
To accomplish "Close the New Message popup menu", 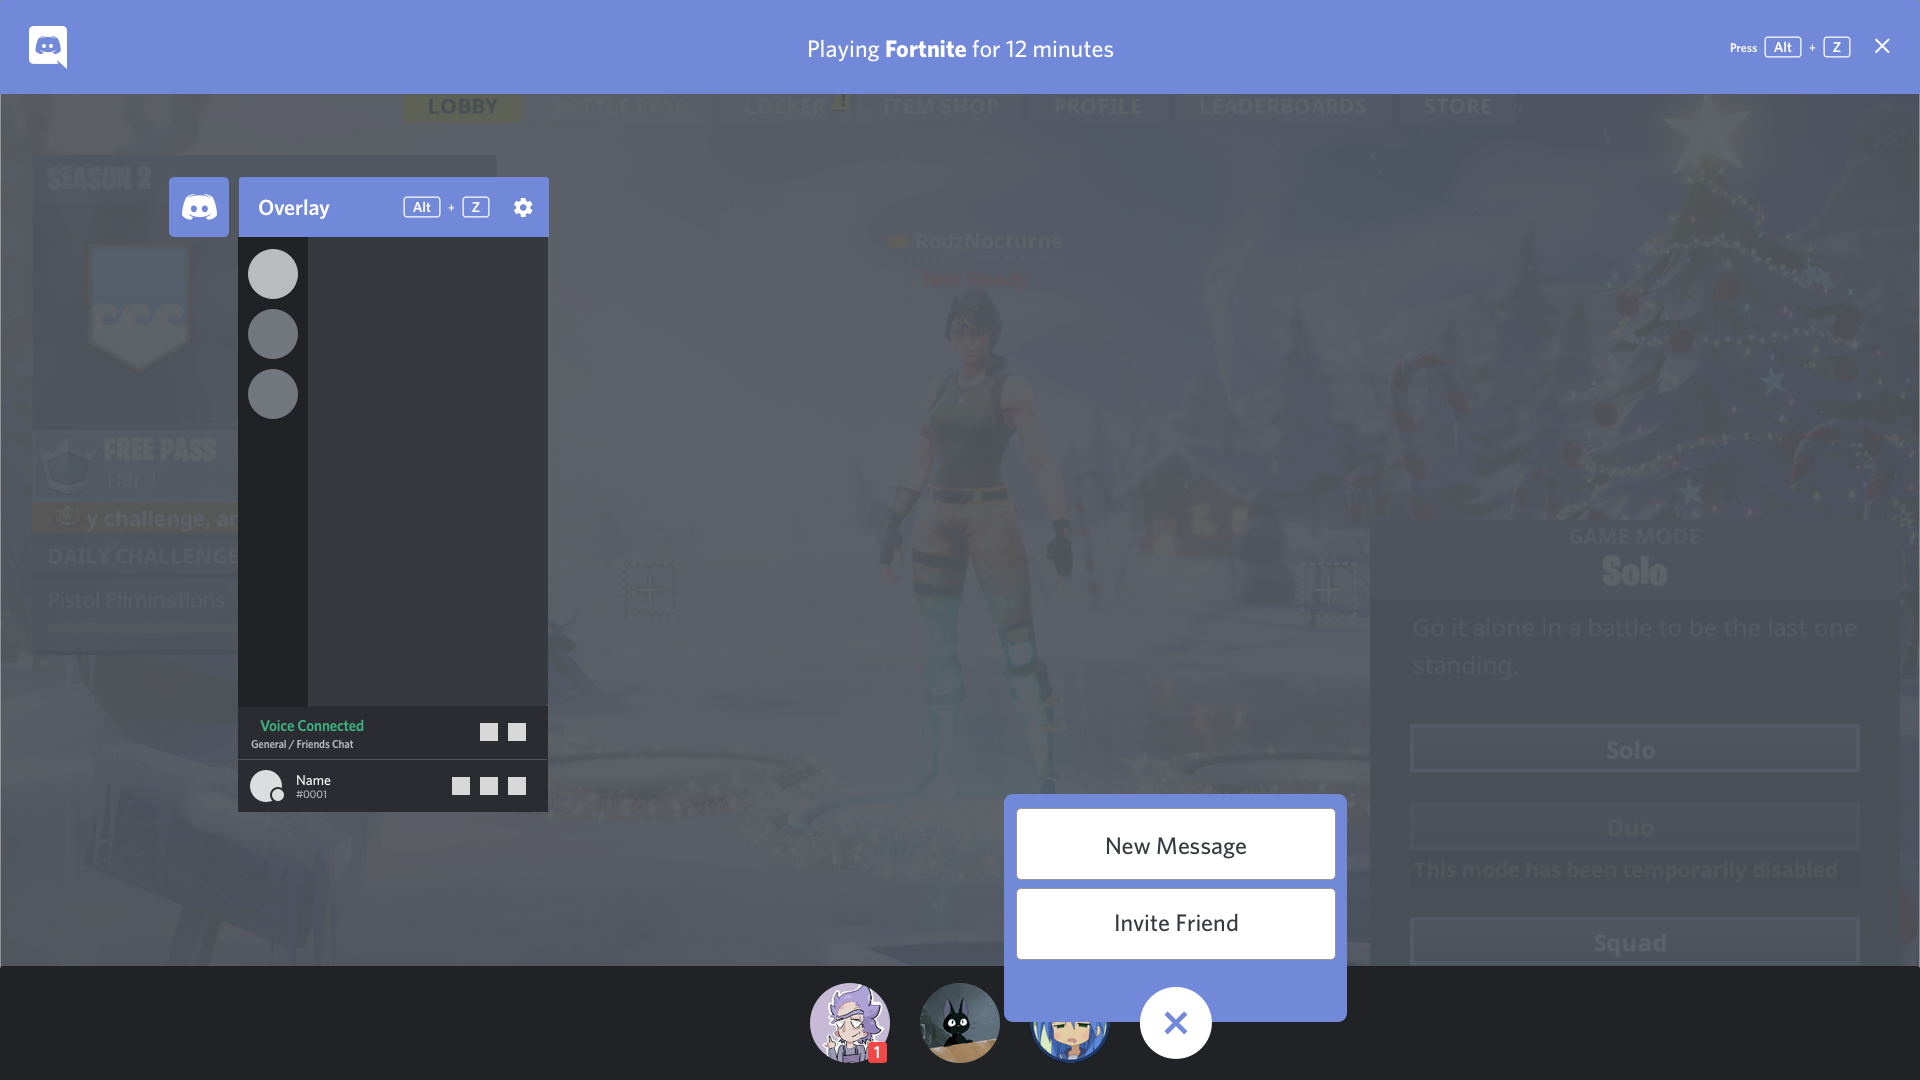I will (1175, 1022).
